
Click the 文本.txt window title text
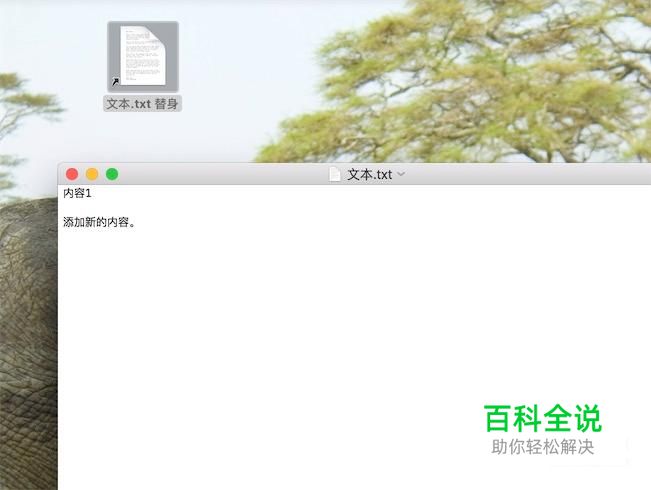pyautogui.click(x=370, y=174)
